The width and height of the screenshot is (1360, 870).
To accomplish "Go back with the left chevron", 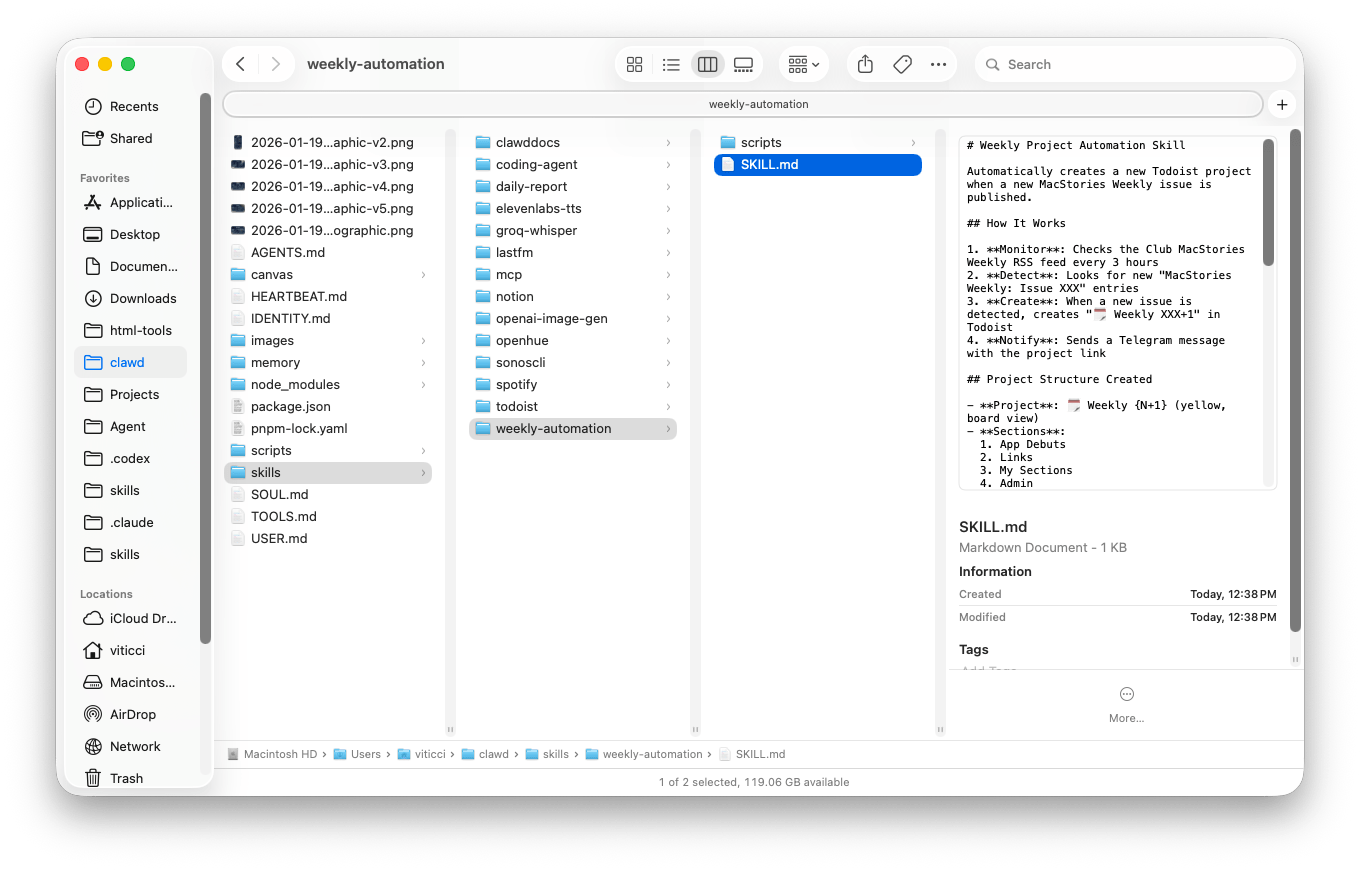I will 241,64.
